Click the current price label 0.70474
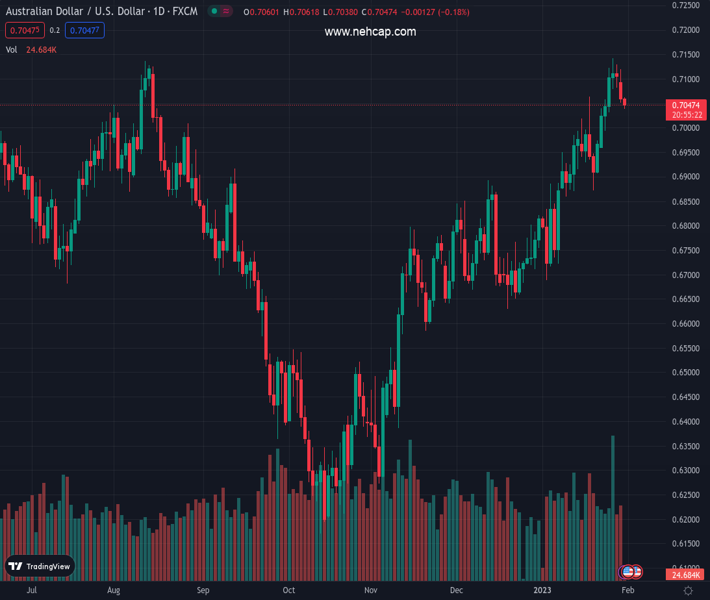Viewport: 710px width, 600px height. (x=688, y=105)
